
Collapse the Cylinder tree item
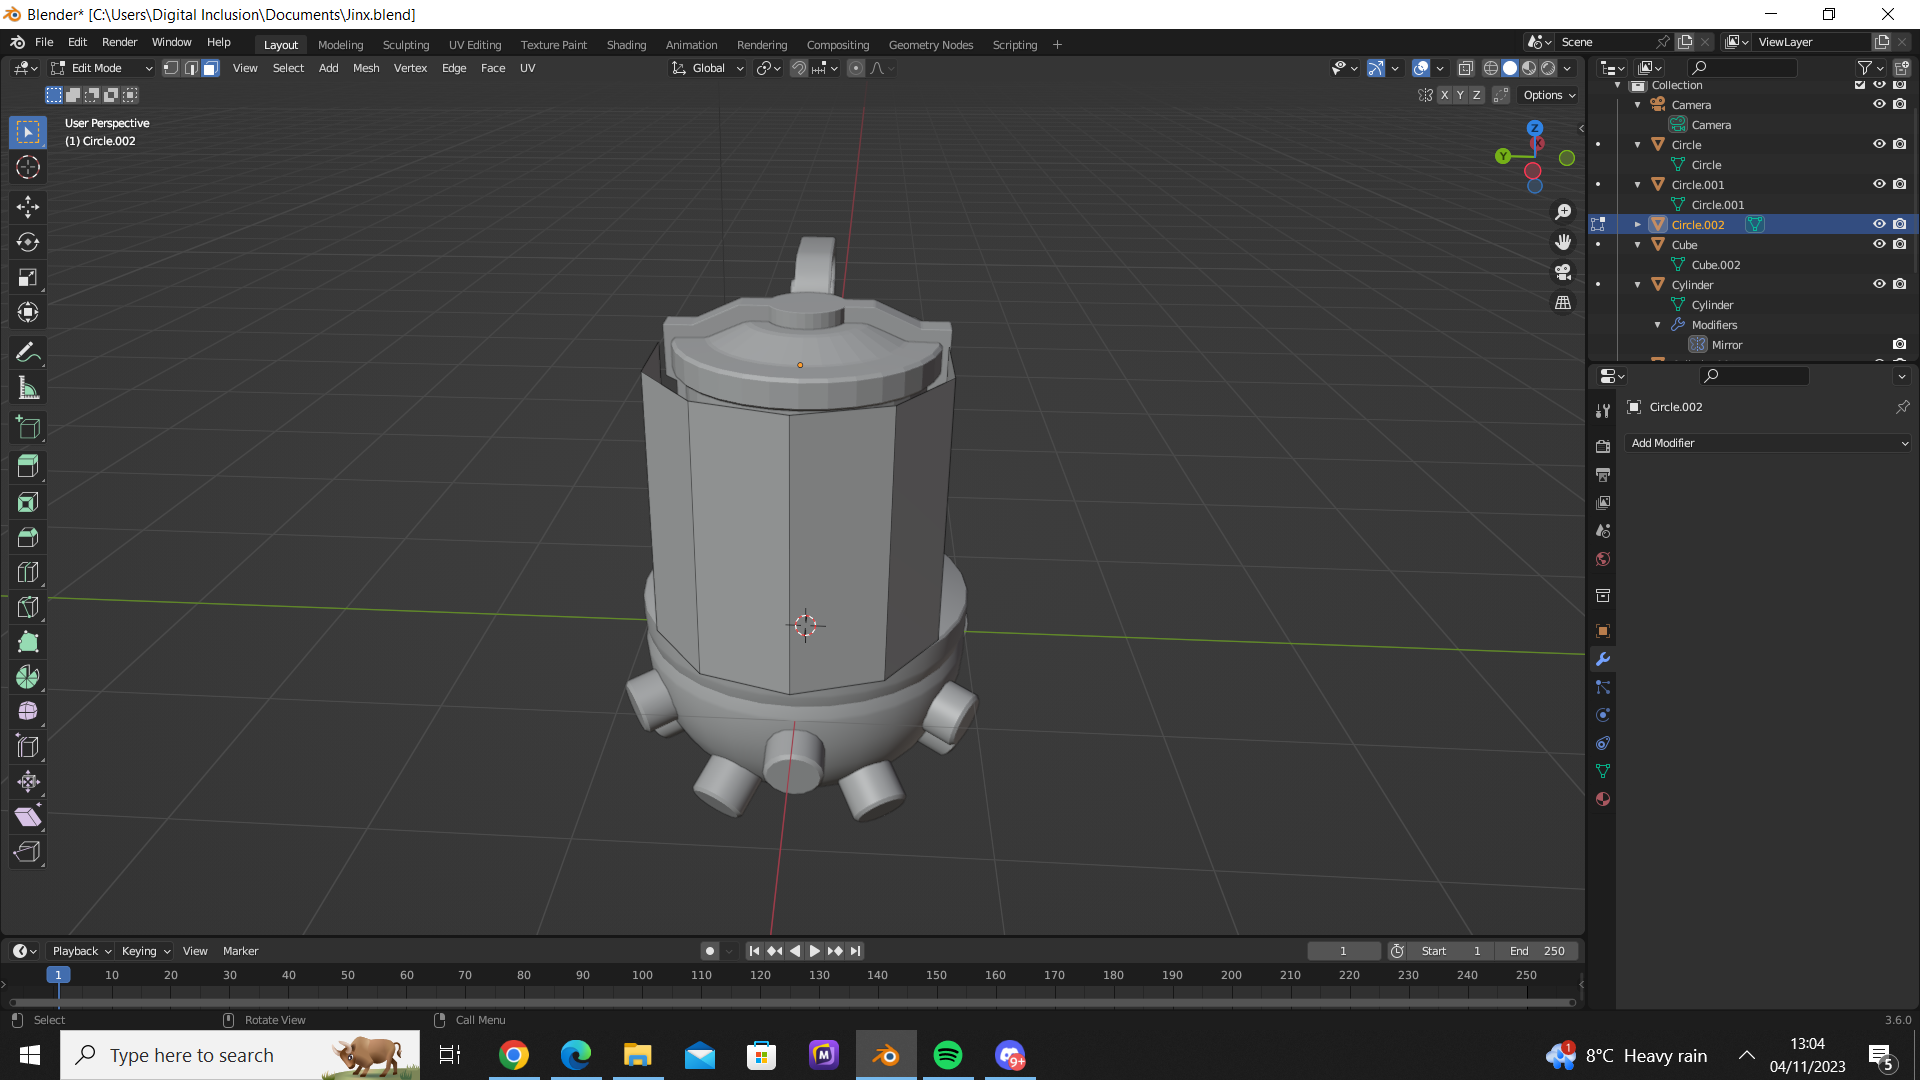pyautogui.click(x=1637, y=285)
